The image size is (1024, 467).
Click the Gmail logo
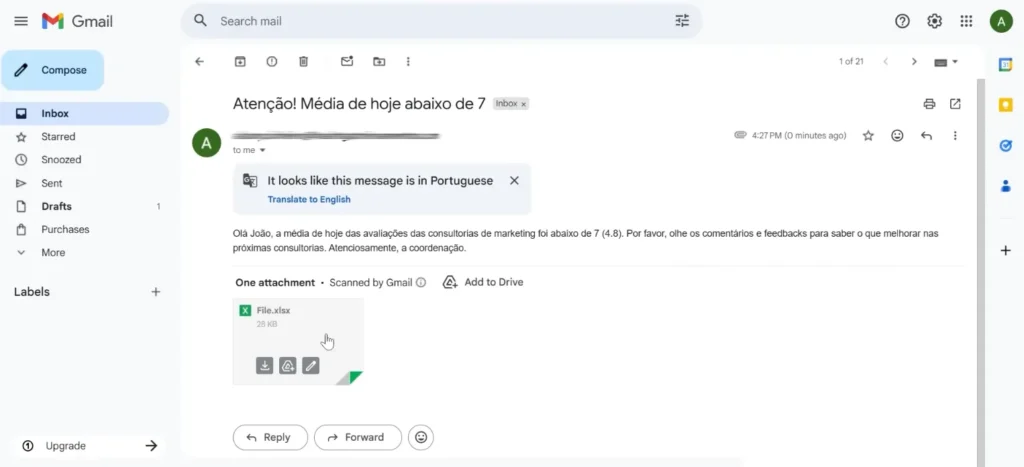[x=77, y=21]
